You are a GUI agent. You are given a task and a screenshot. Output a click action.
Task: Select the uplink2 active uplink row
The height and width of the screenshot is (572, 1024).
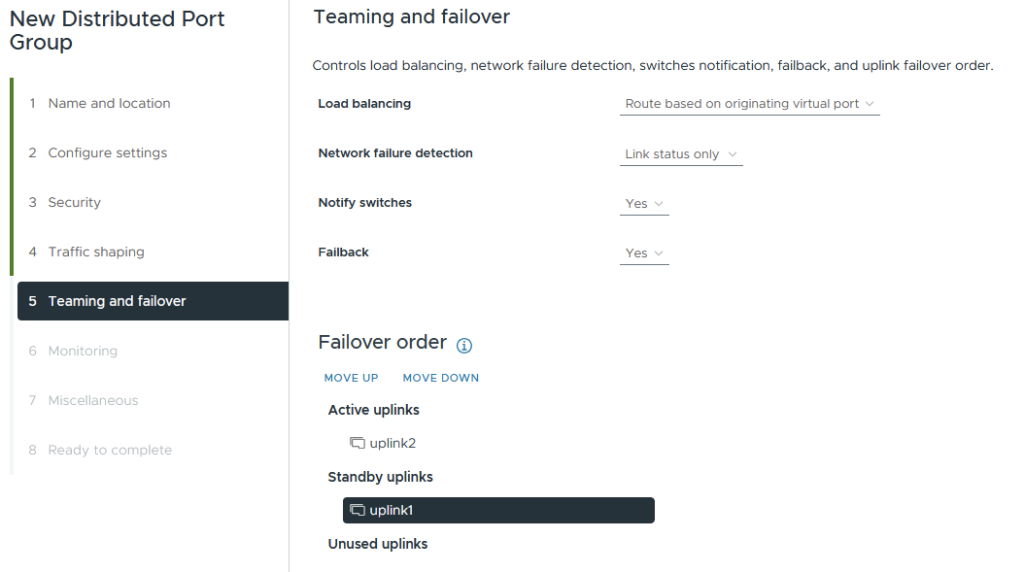[392, 443]
